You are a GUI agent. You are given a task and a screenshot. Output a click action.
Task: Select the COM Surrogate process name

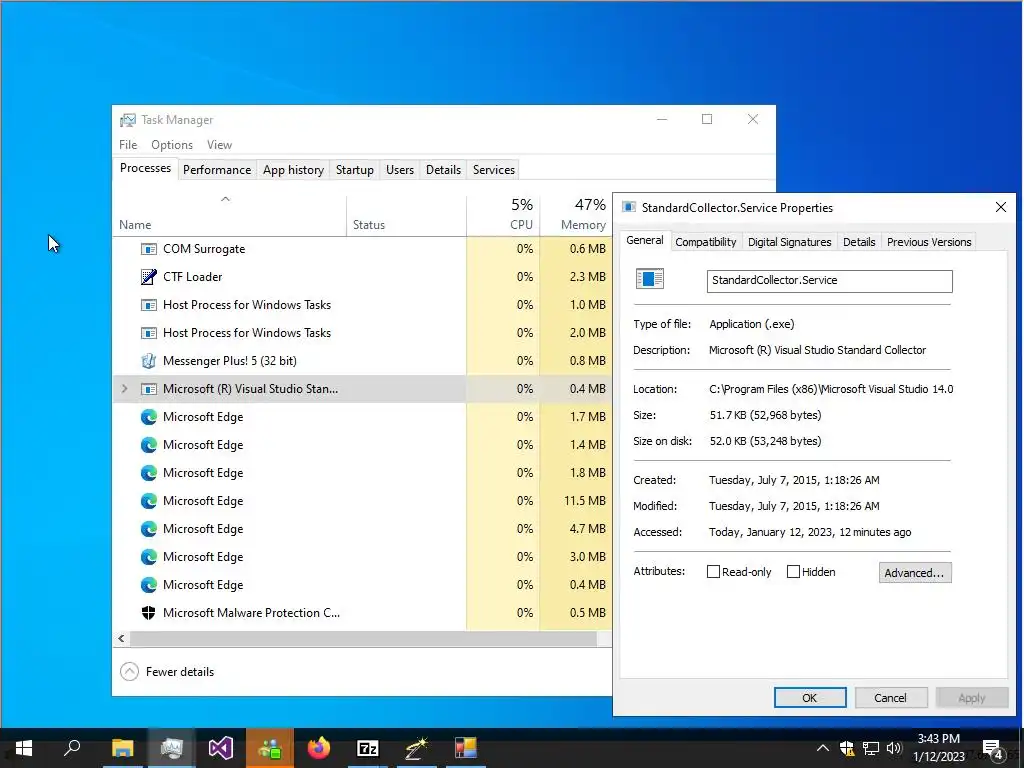pos(204,249)
